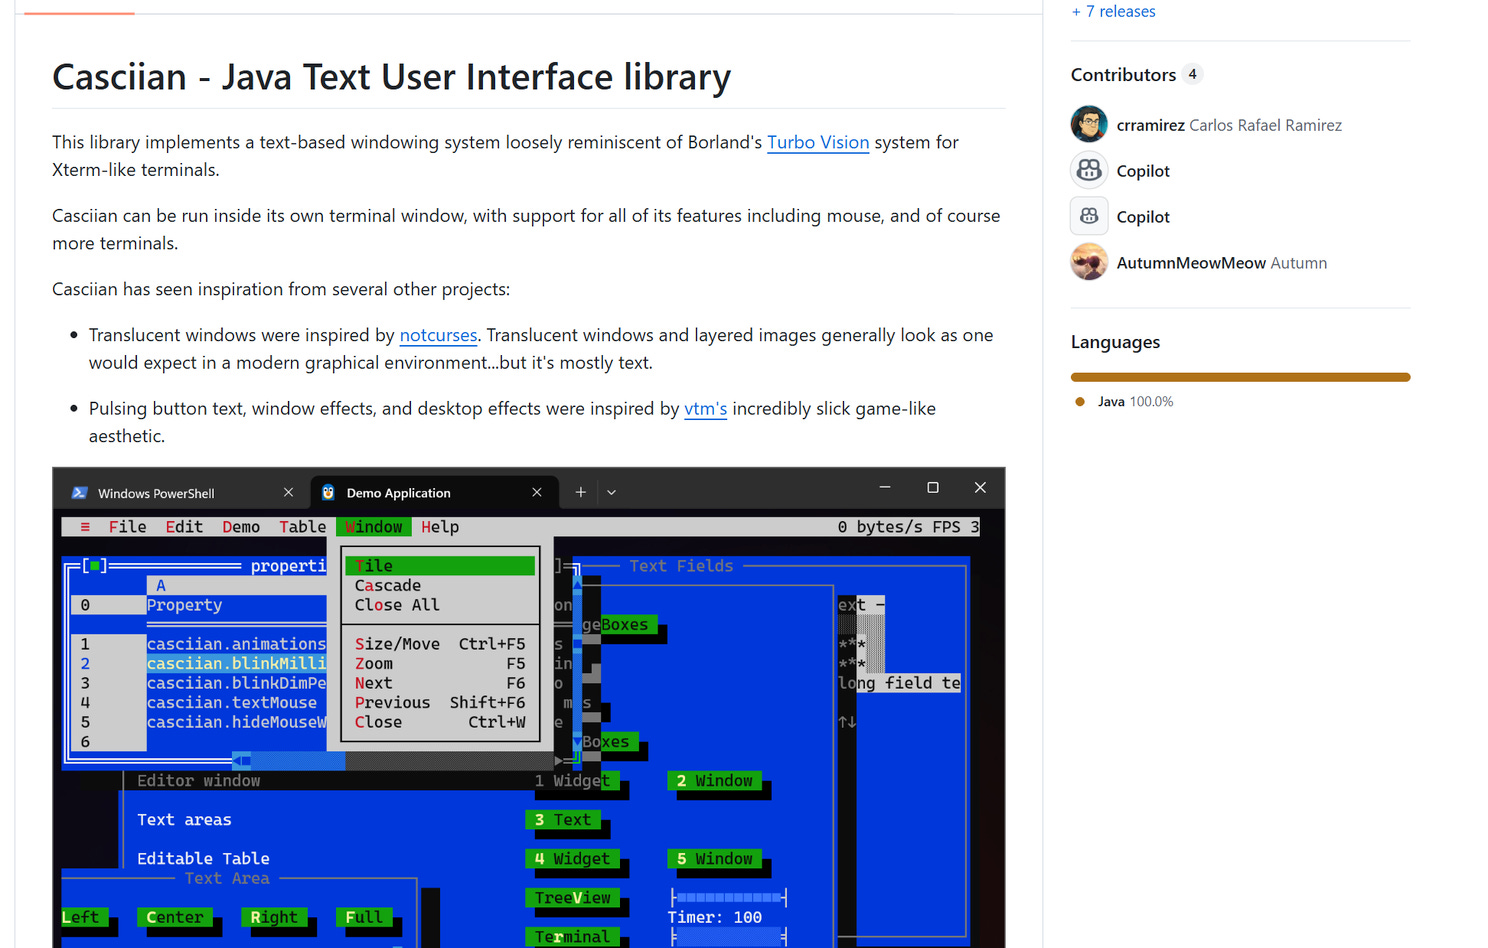The width and height of the screenshot is (1488, 948).
Task: Open the Demo menu
Action: click(x=241, y=527)
